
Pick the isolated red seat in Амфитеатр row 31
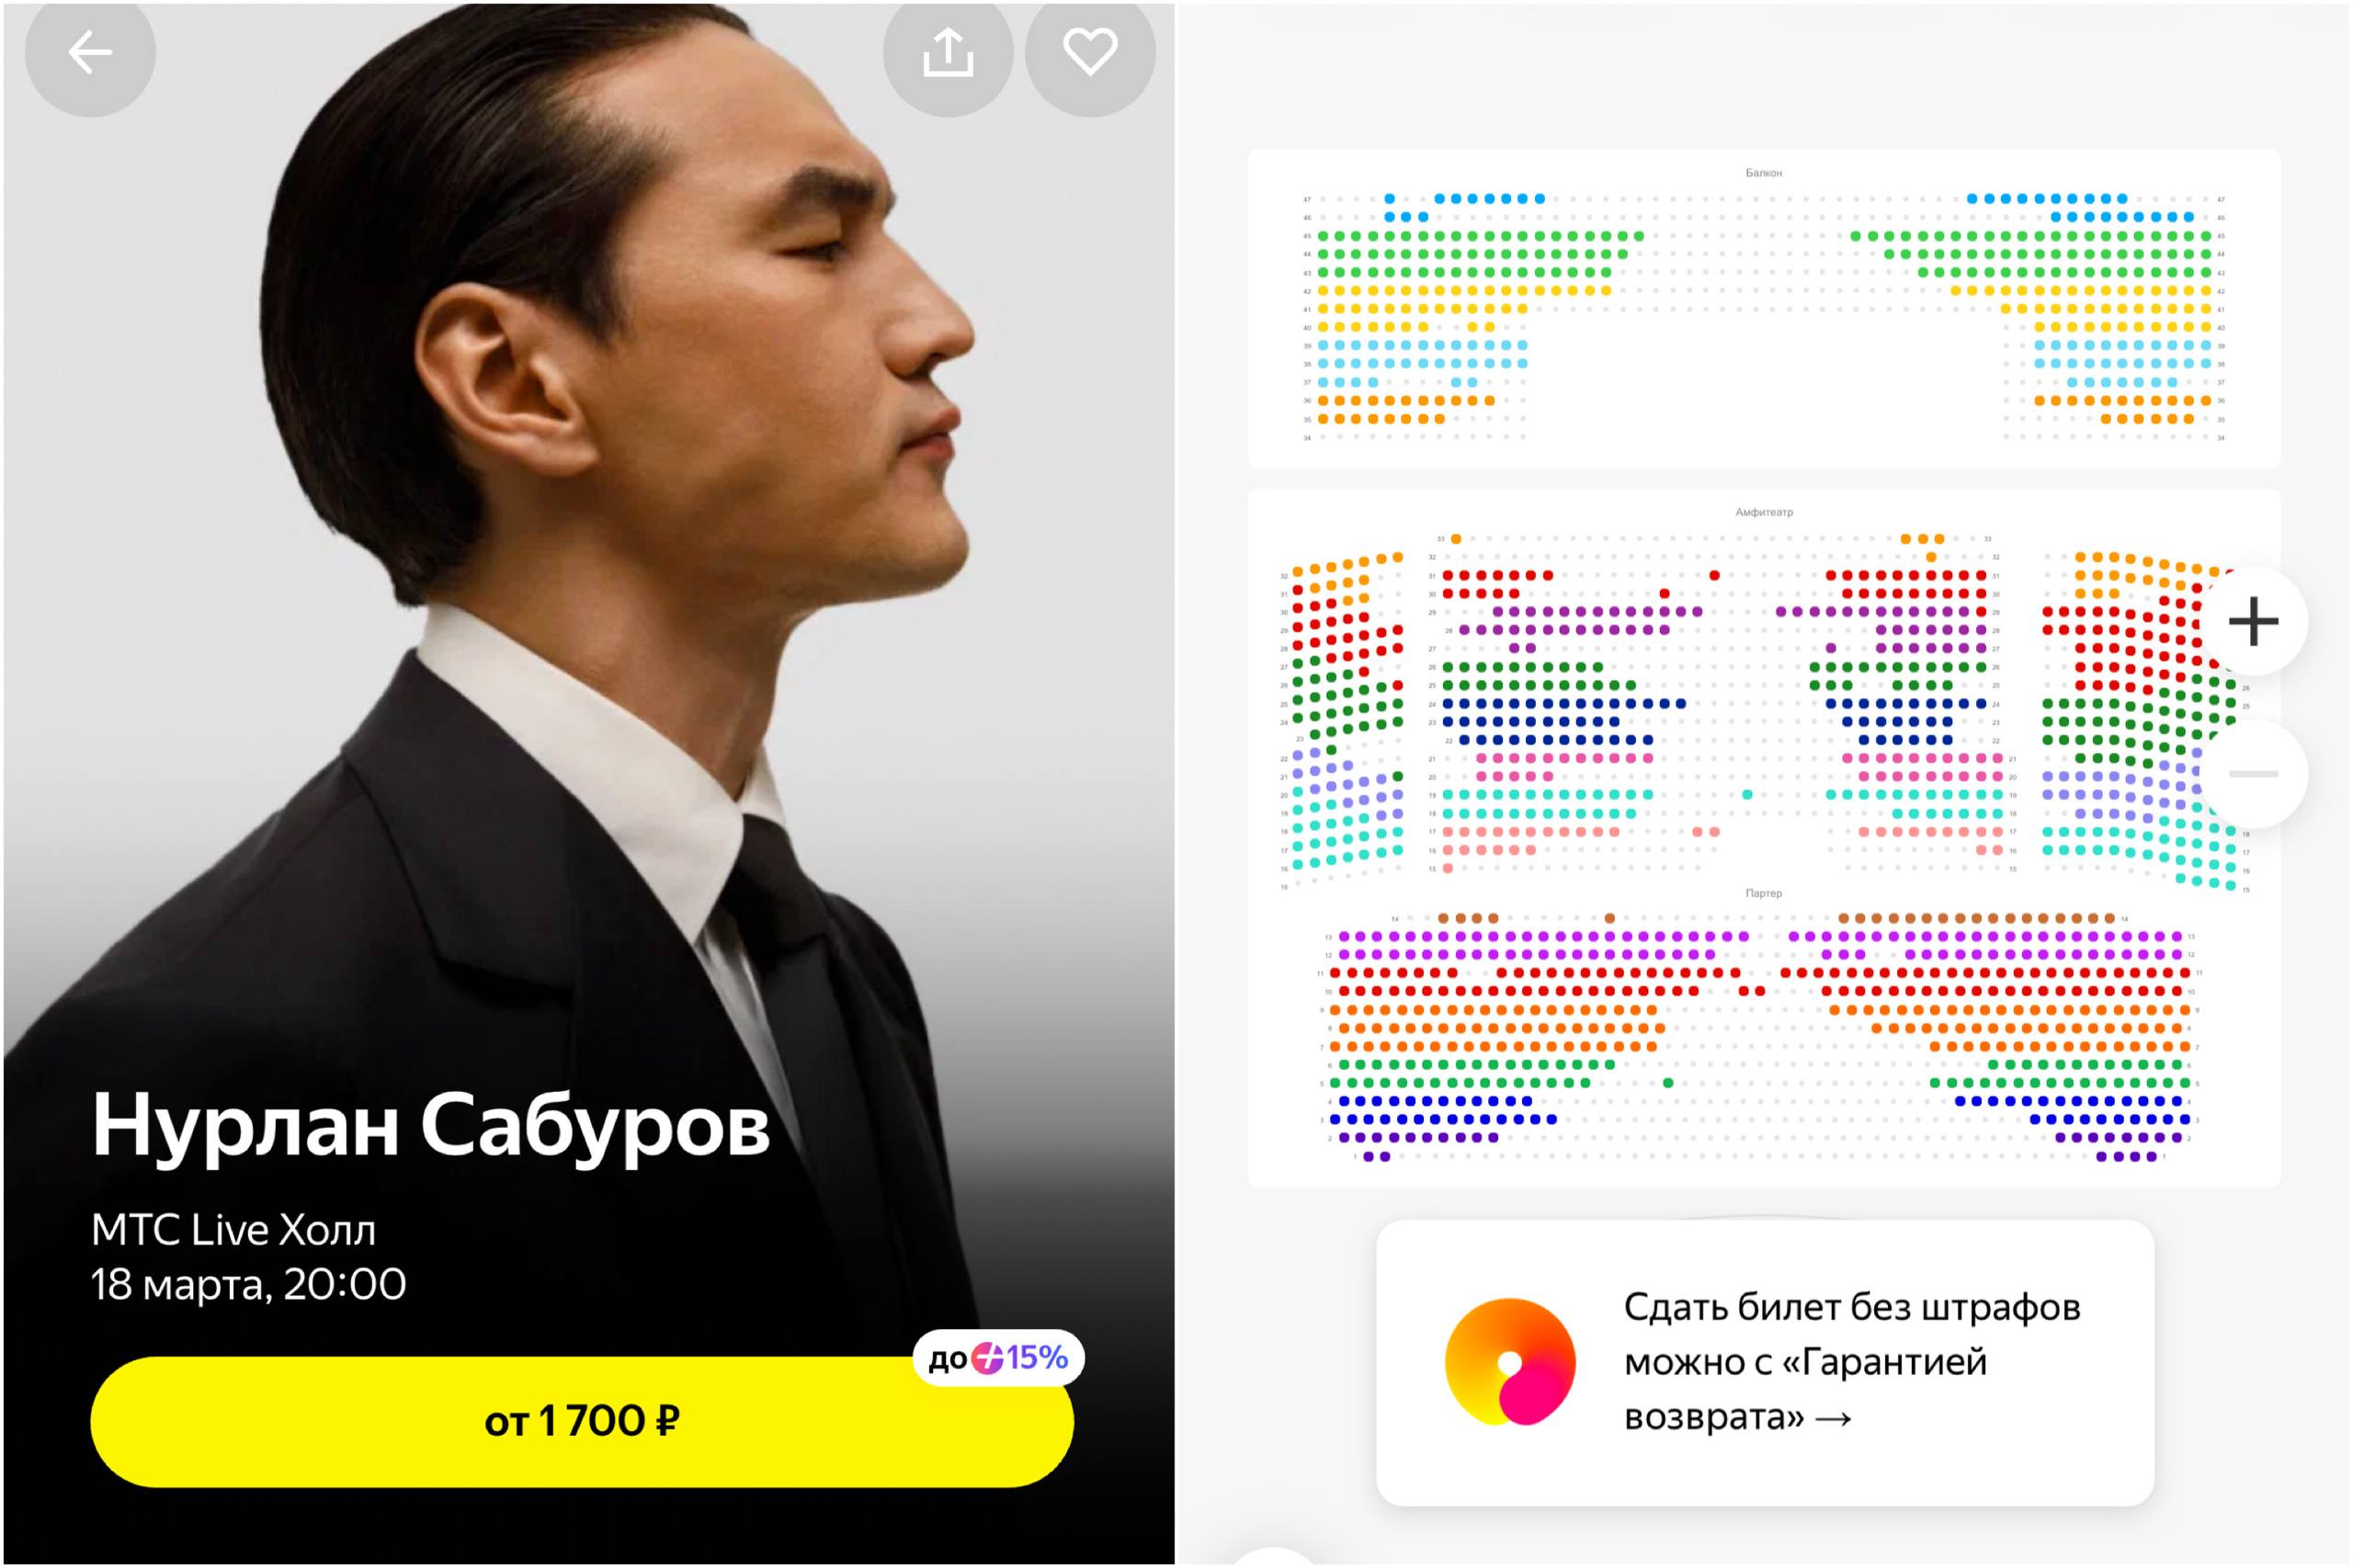[1714, 576]
